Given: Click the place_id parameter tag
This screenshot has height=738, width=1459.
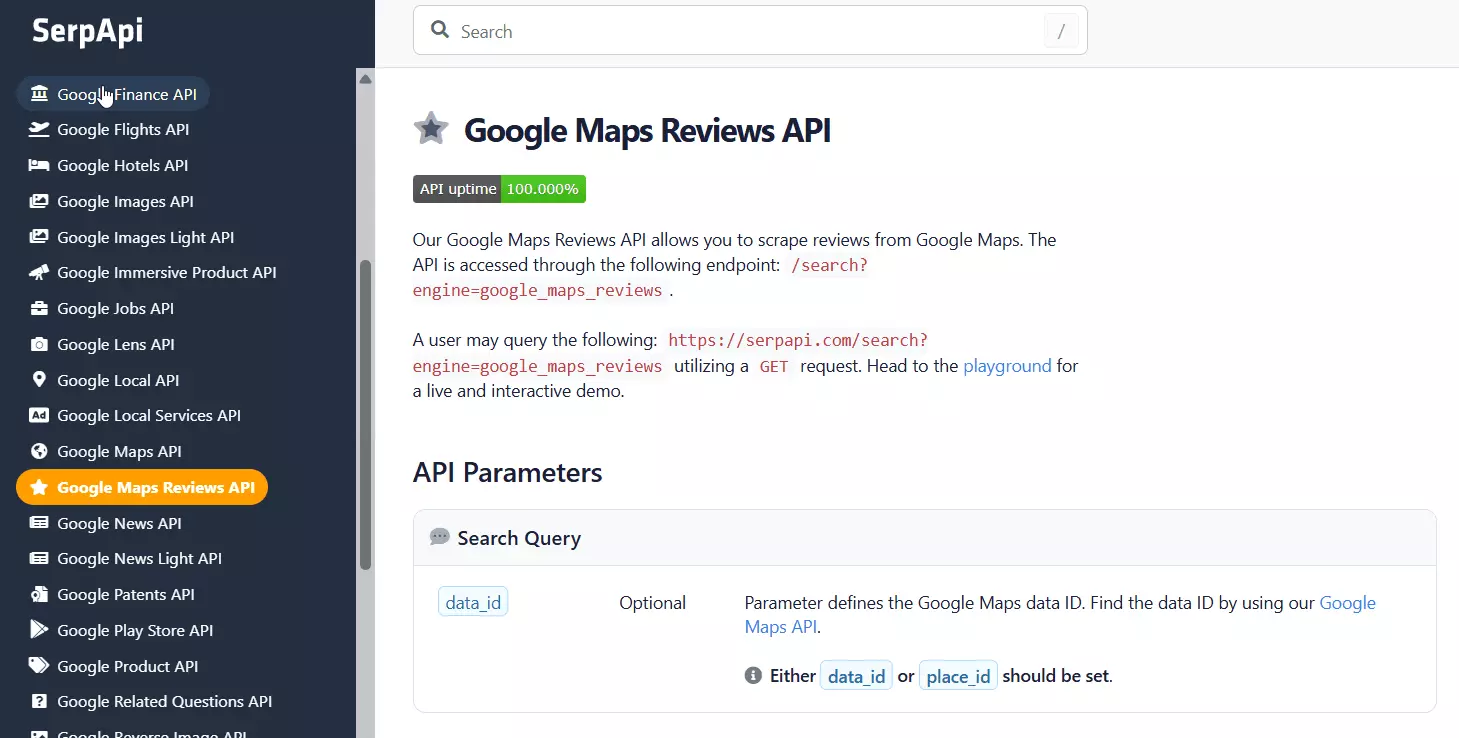Looking at the screenshot, I should (958, 677).
